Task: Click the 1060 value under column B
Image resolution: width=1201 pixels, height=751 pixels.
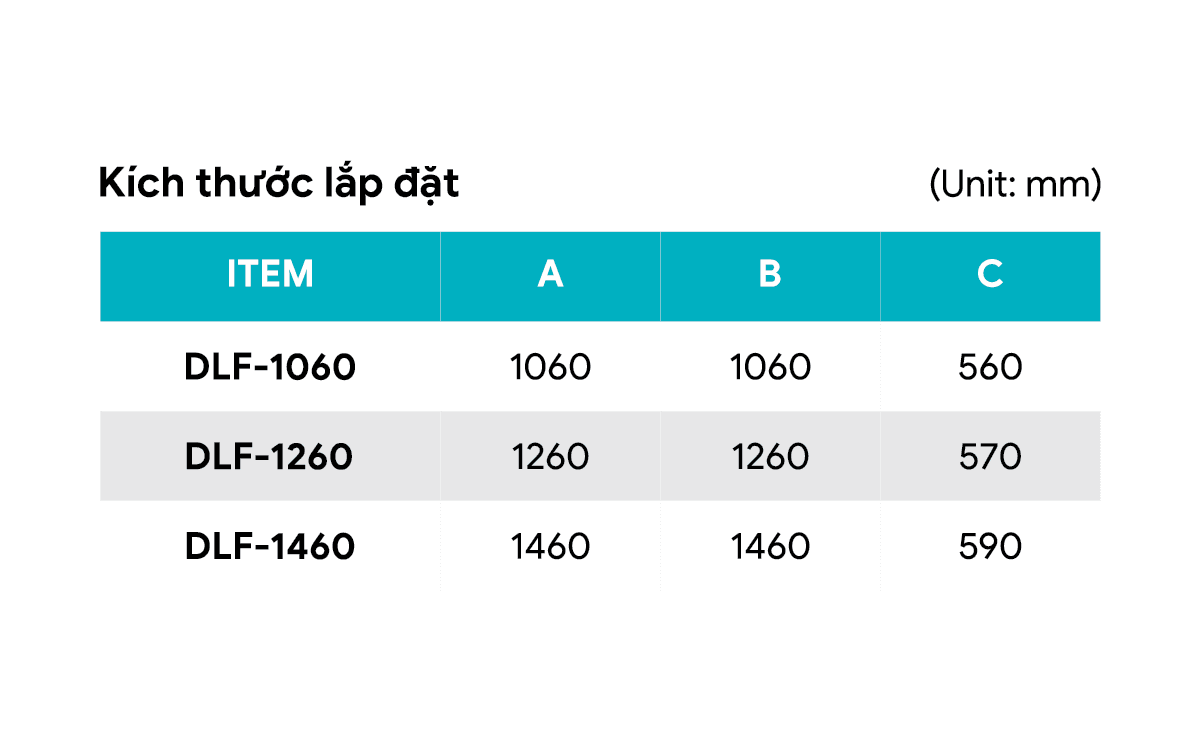Action: pyautogui.click(x=770, y=368)
